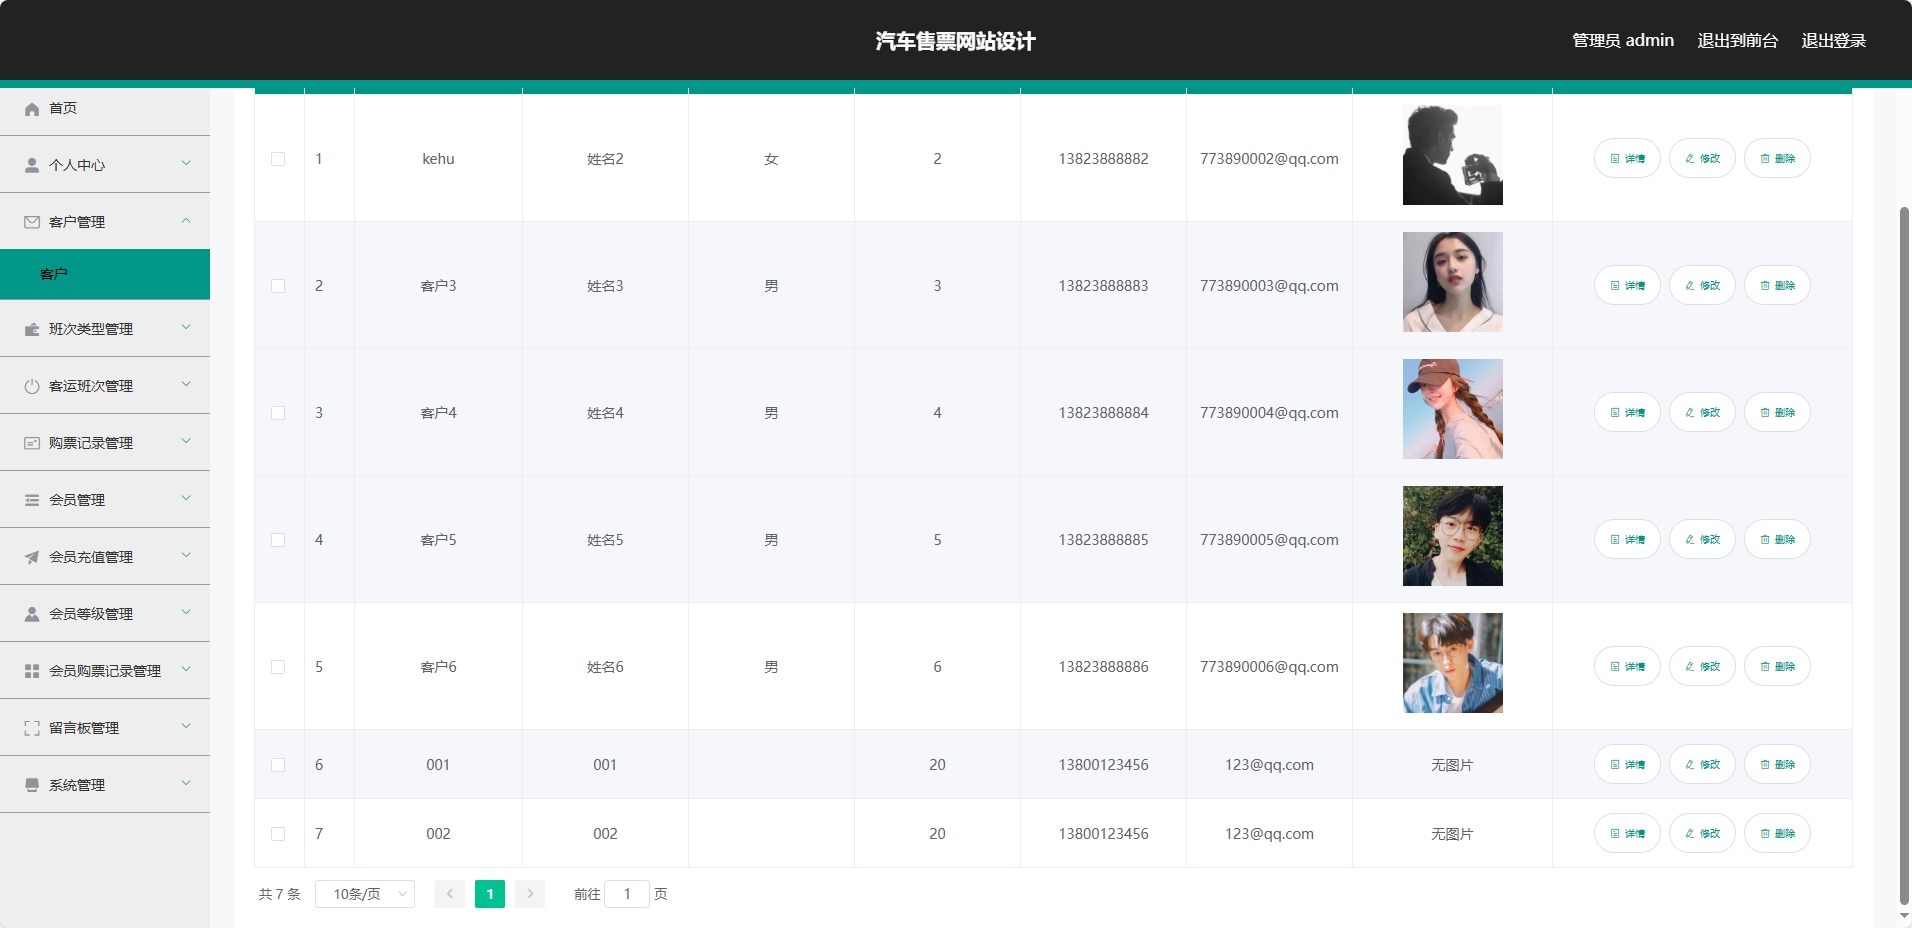Select the 客户4 row checkbox

click(278, 413)
